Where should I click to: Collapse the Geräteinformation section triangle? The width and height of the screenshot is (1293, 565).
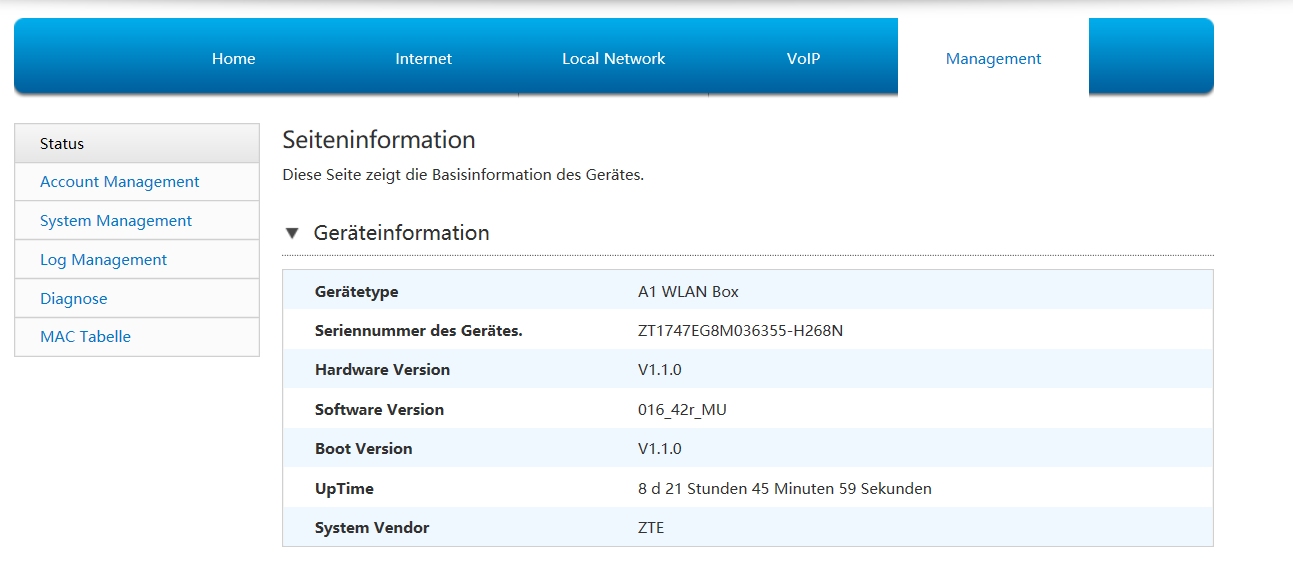point(292,233)
